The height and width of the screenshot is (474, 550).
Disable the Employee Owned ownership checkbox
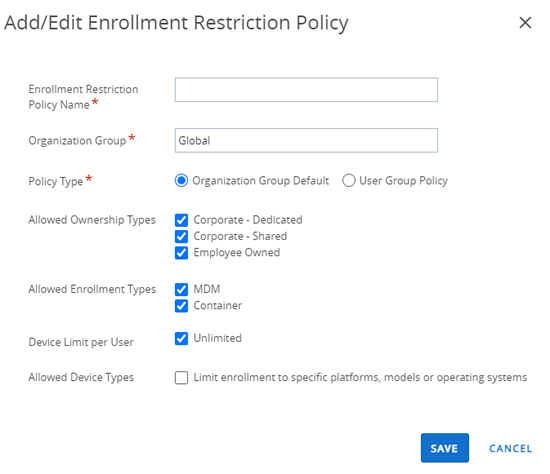[181, 253]
